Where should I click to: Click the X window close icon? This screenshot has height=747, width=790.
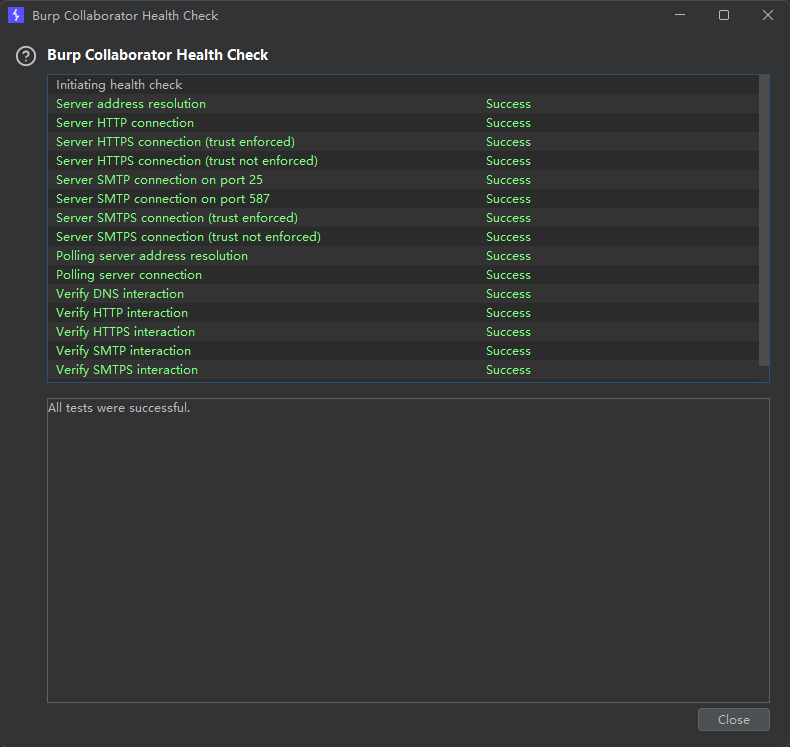tap(768, 15)
